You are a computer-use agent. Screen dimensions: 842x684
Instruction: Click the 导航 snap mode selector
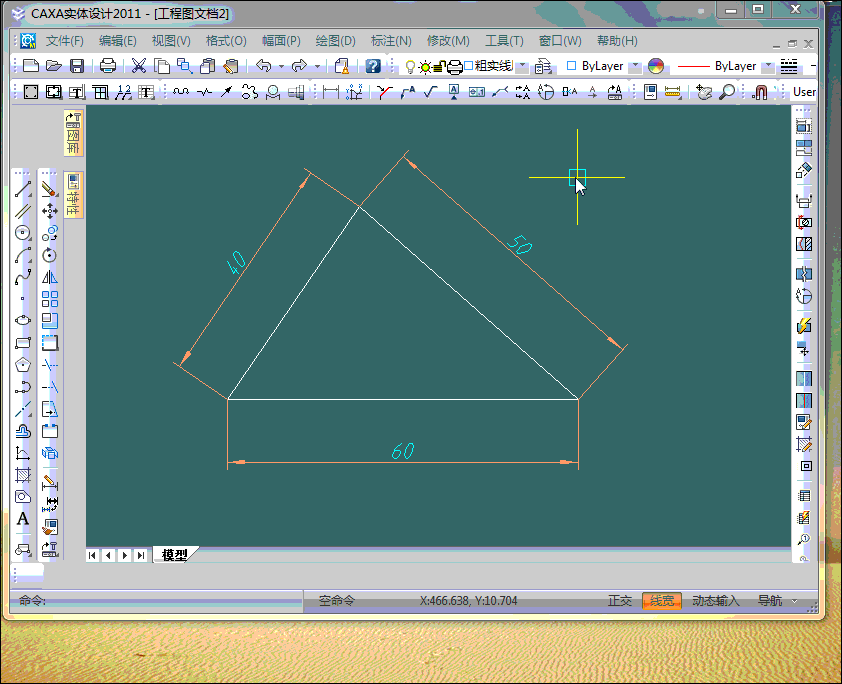pyautogui.click(x=771, y=601)
